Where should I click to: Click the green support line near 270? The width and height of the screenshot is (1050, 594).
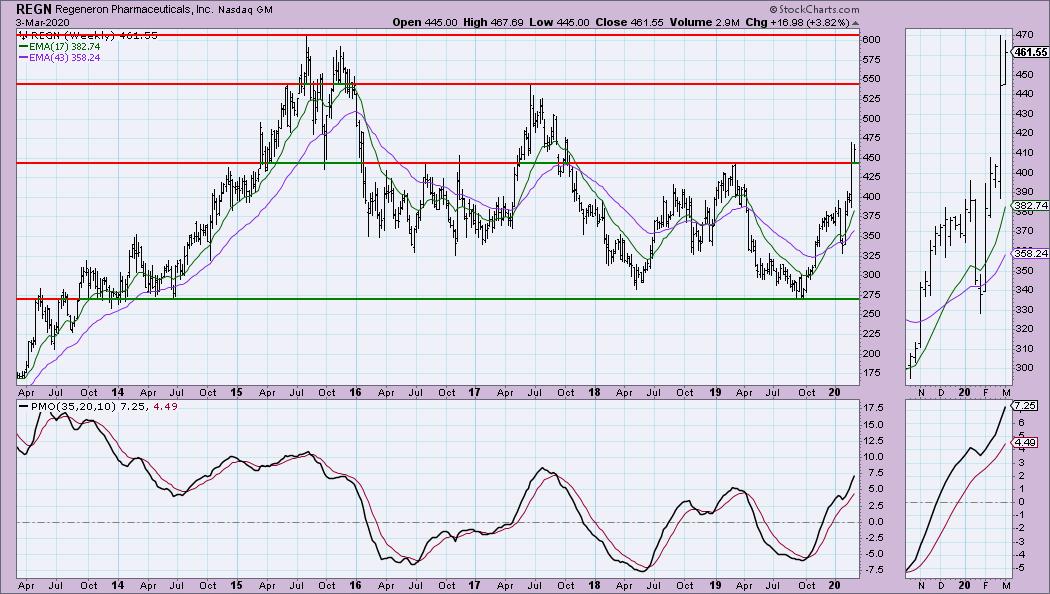point(438,299)
